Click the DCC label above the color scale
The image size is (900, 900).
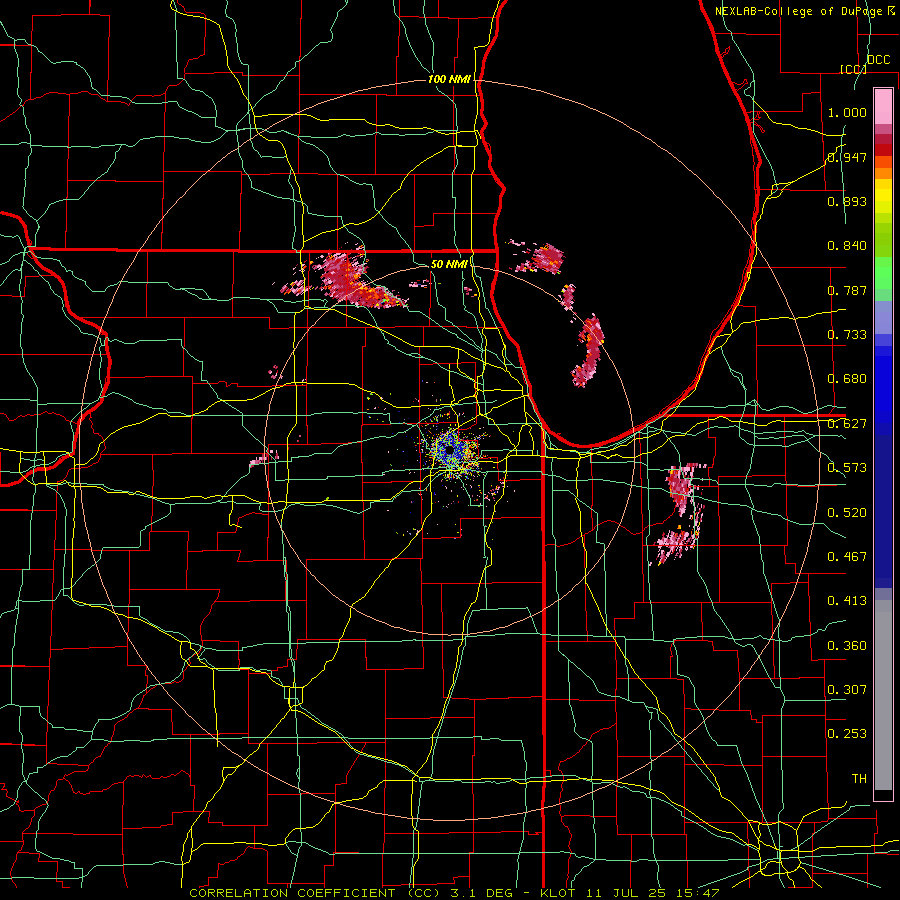(x=878, y=60)
